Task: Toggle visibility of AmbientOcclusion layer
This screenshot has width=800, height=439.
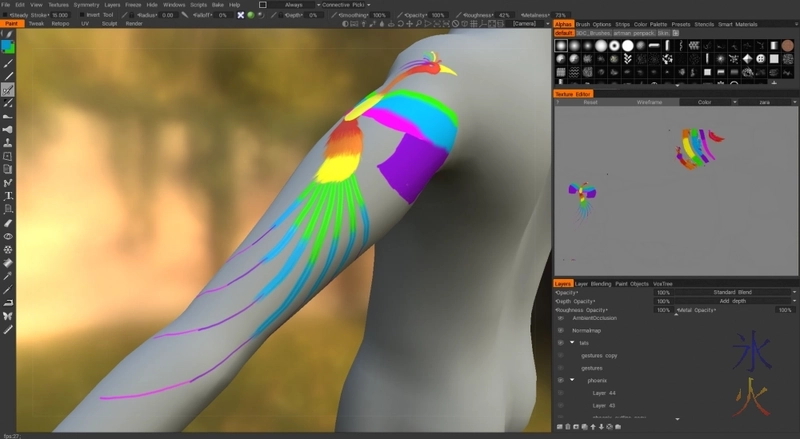Action: tap(561, 318)
